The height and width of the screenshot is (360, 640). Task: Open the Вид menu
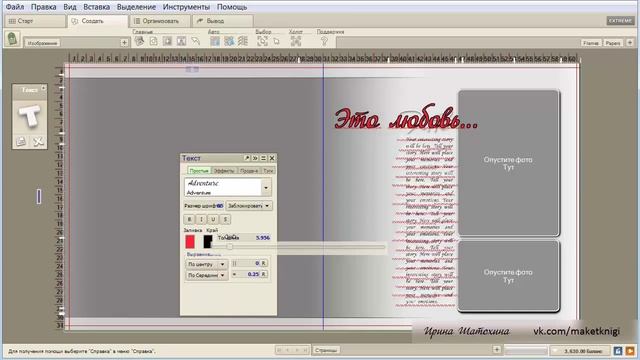[x=70, y=7]
